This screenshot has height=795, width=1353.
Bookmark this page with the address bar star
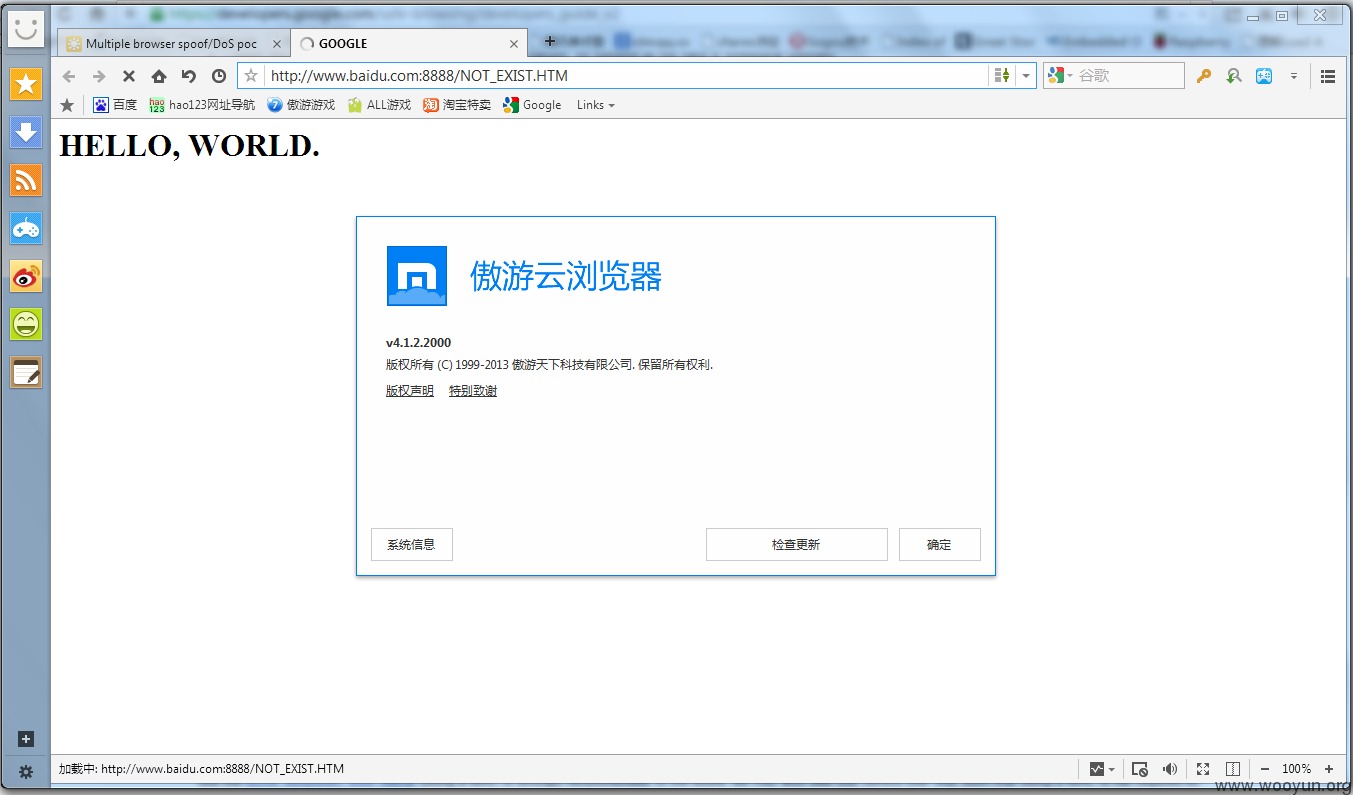[251, 76]
